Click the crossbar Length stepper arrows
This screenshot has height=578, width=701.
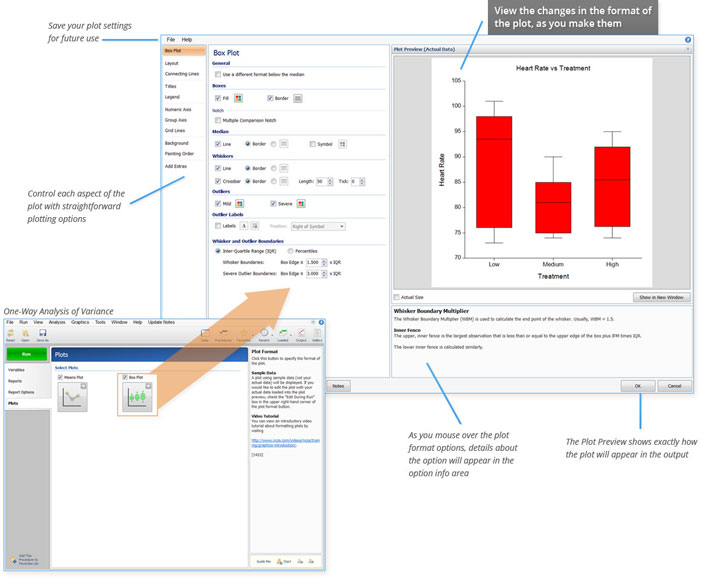pyautogui.click(x=330, y=181)
